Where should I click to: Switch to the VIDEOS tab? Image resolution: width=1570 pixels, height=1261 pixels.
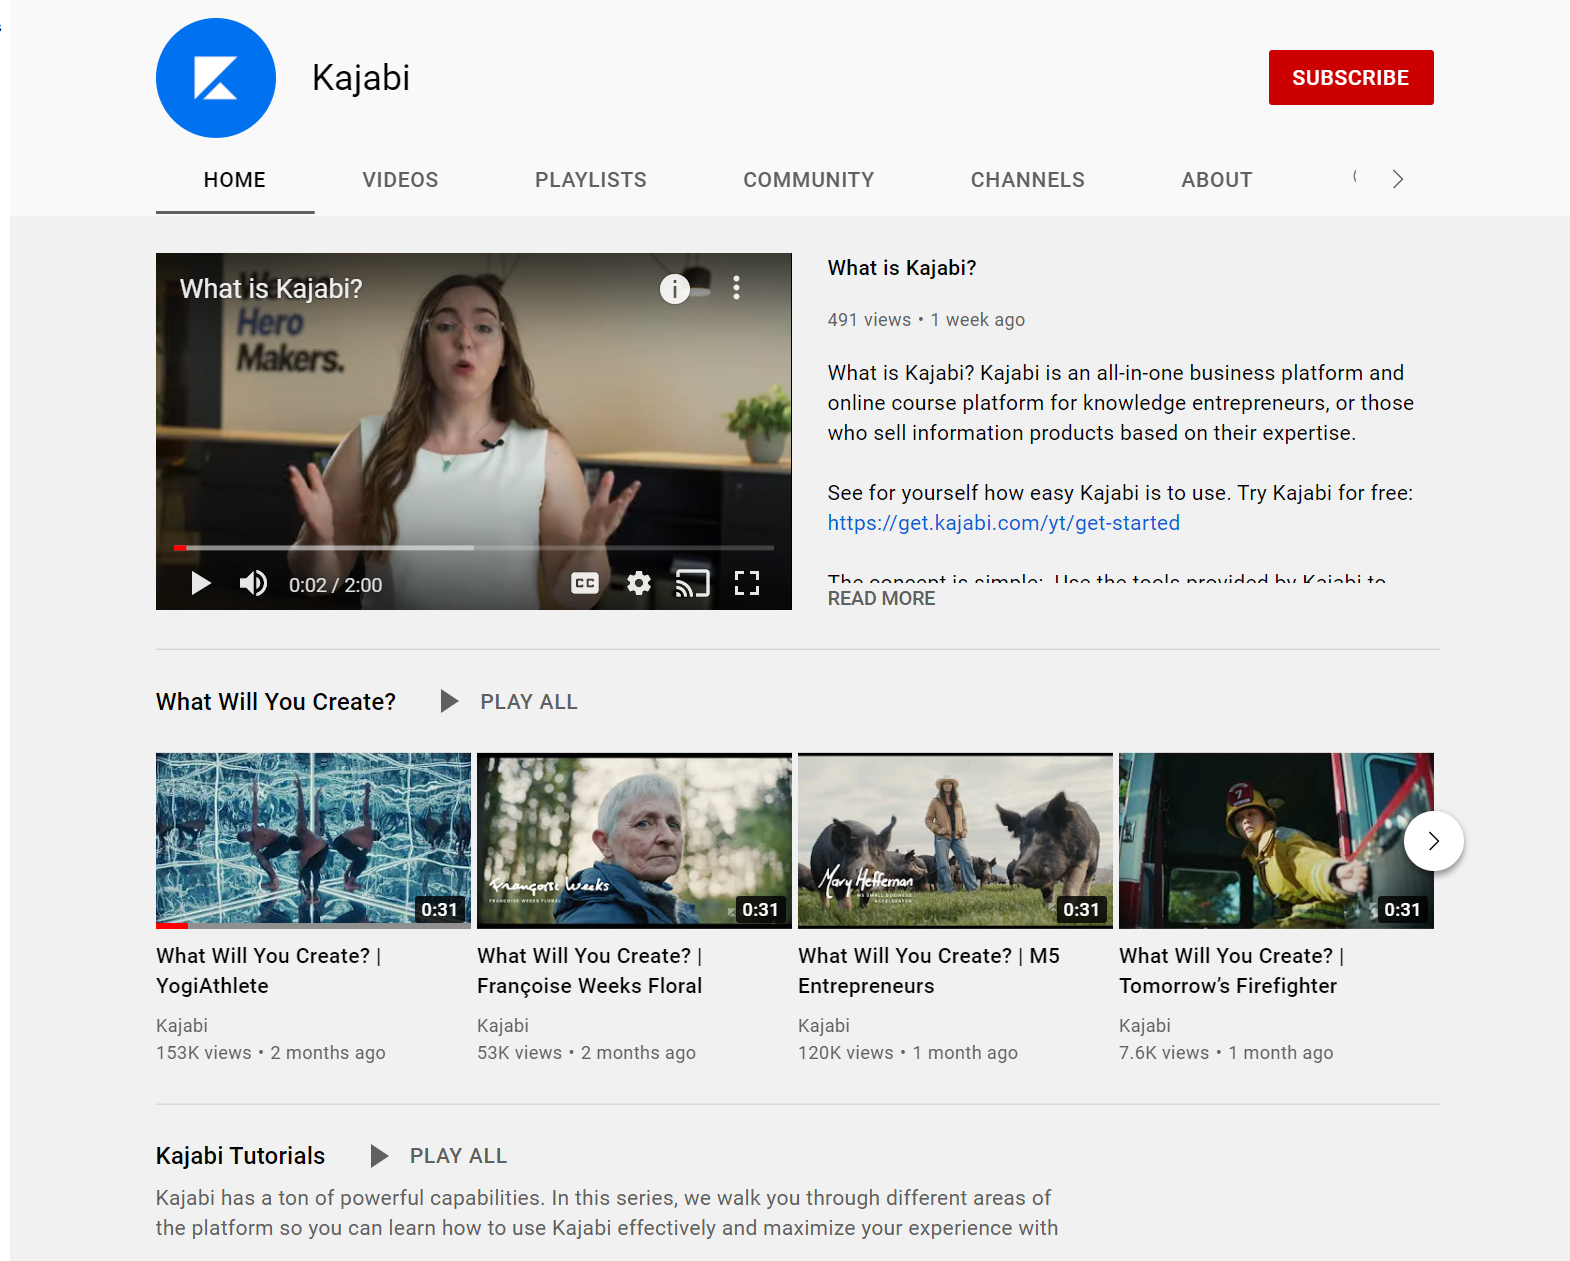(400, 180)
